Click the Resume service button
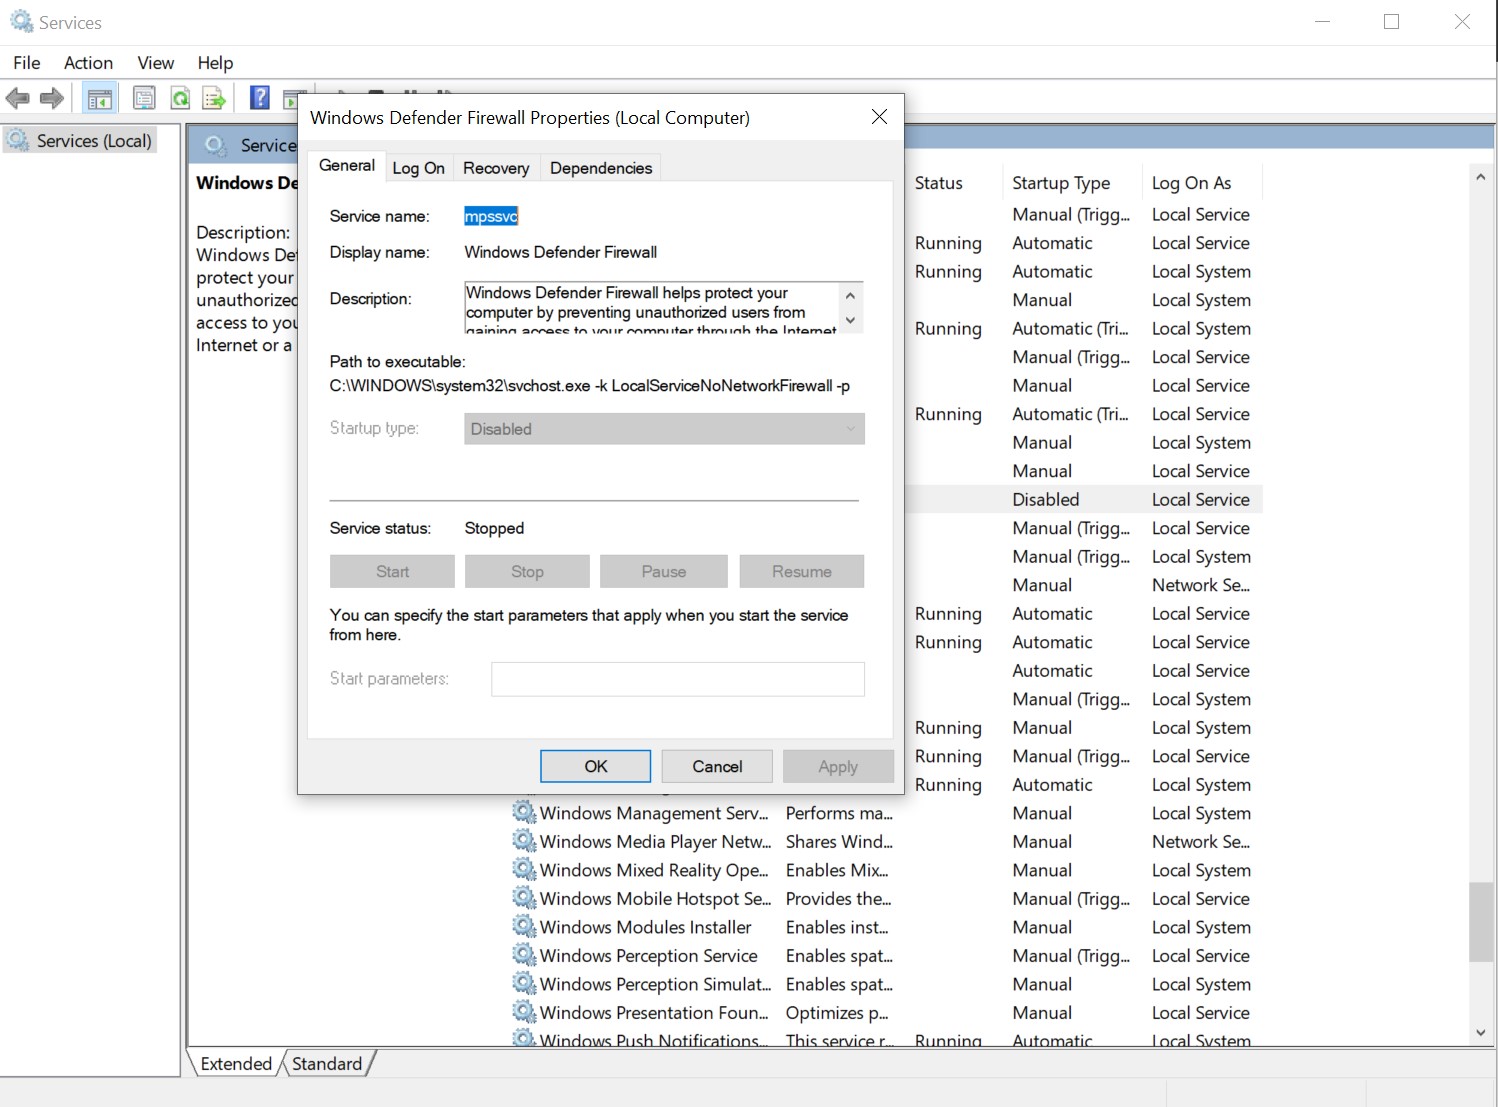This screenshot has width=1498, height=1107. point(802,571)
